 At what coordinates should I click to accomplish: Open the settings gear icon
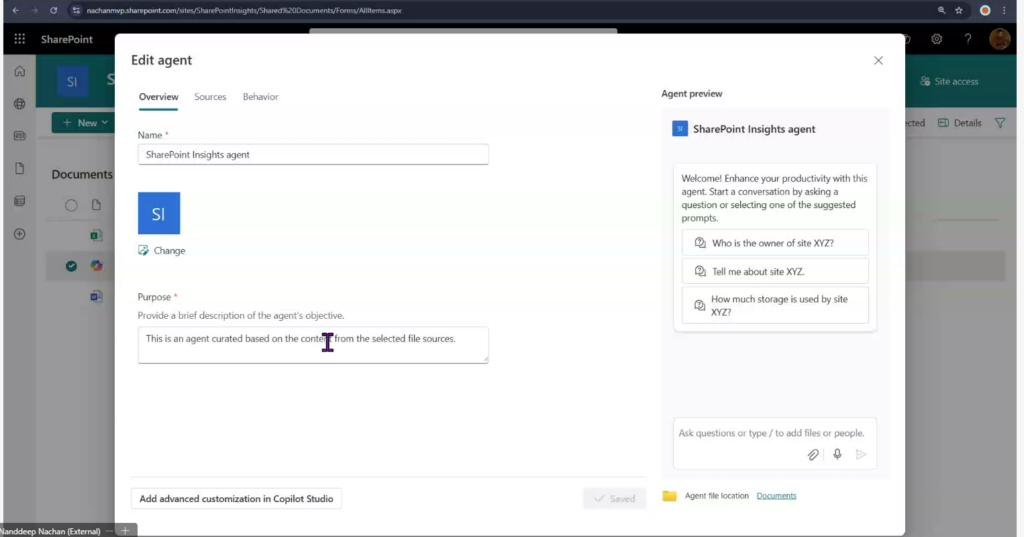pos(936,39)
